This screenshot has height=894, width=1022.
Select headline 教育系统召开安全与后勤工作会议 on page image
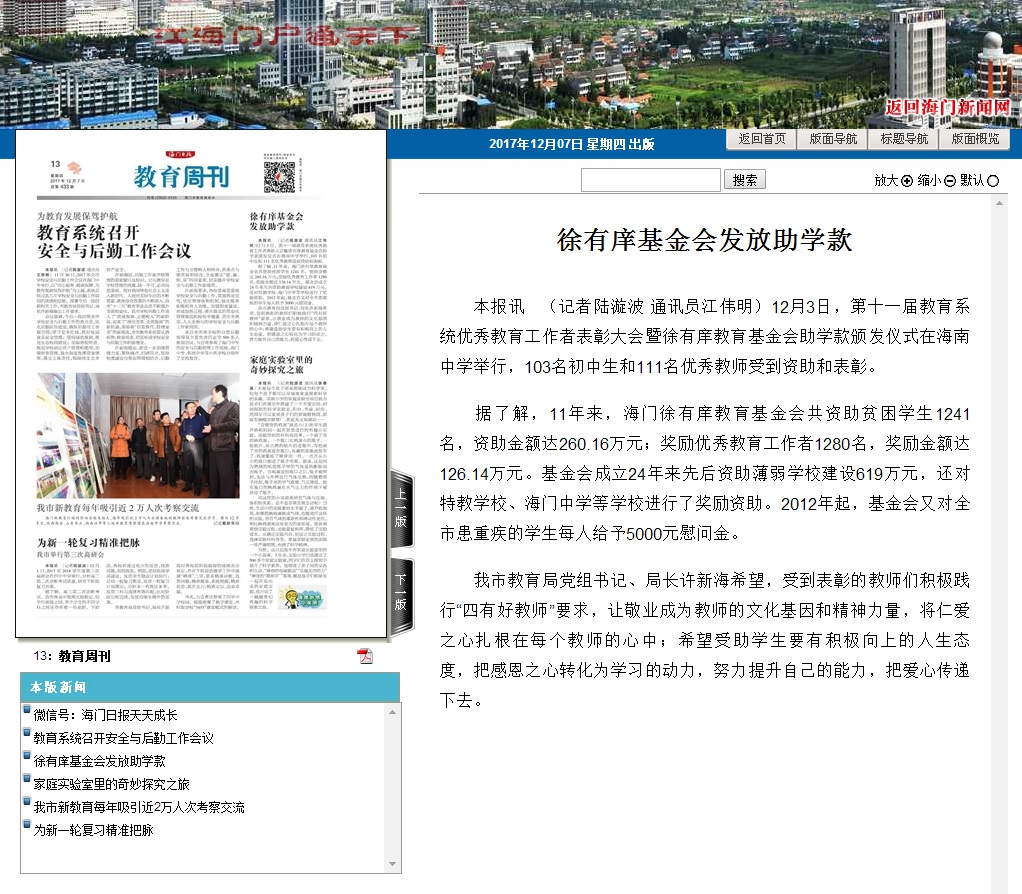pos(114,242)
